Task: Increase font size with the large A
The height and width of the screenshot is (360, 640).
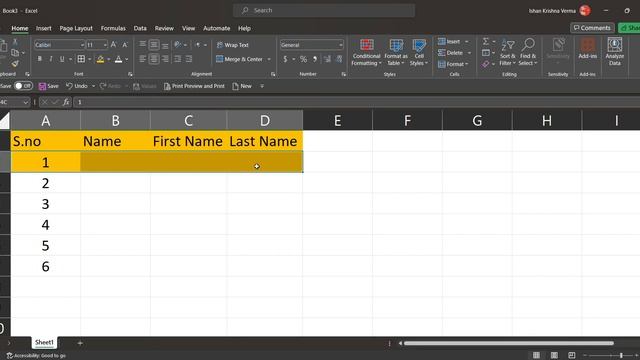Action: tap(114, 44)
